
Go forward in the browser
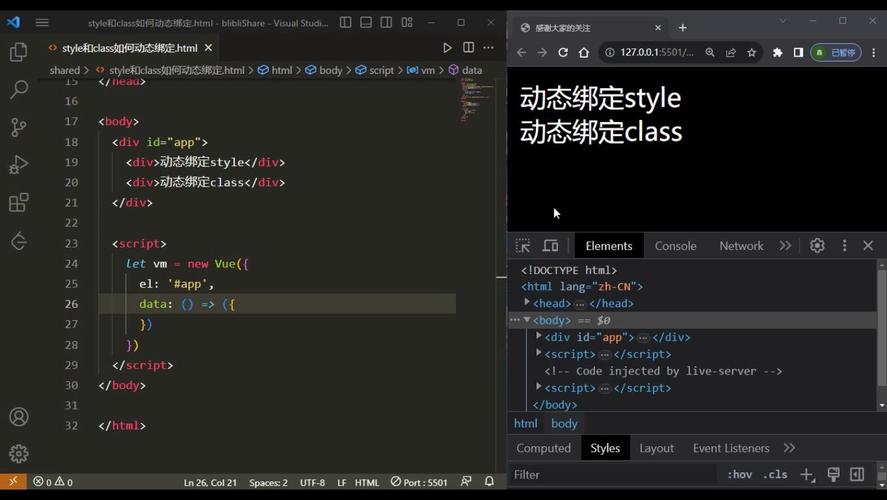point(542,53)
